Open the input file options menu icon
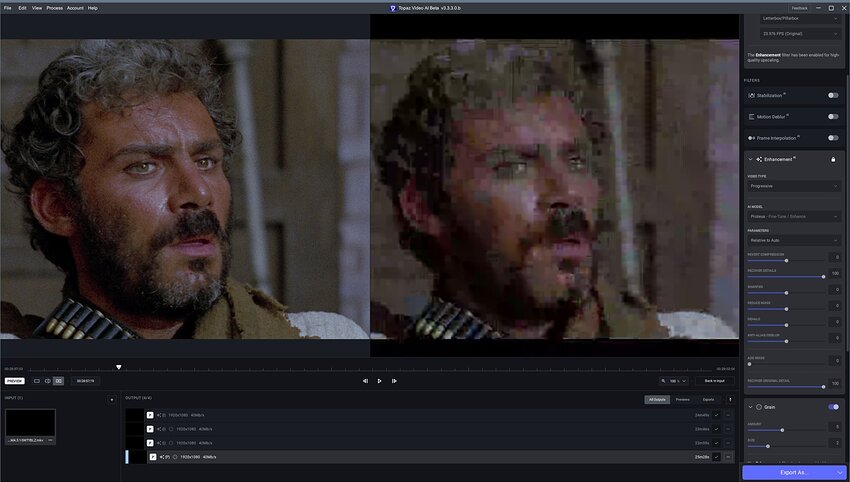The height and width of the screenshot is (482, 850). click(50, 440)
